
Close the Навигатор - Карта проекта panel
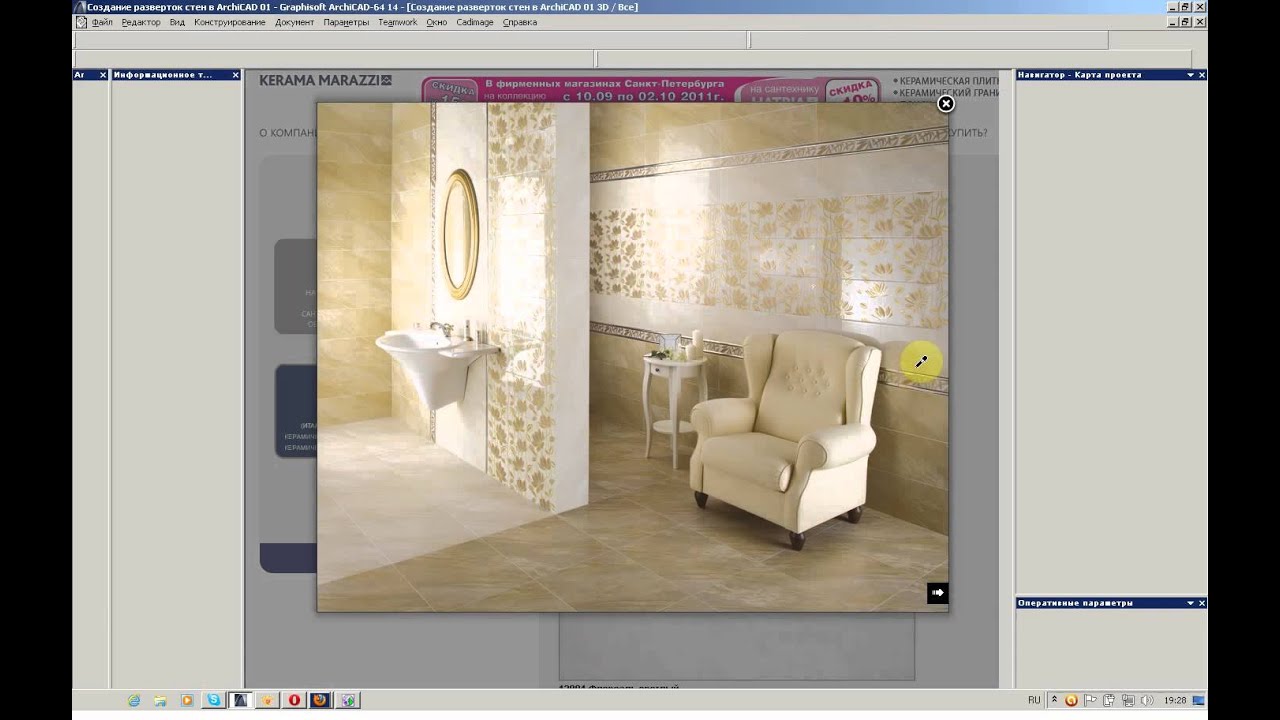pos(1202,75)
